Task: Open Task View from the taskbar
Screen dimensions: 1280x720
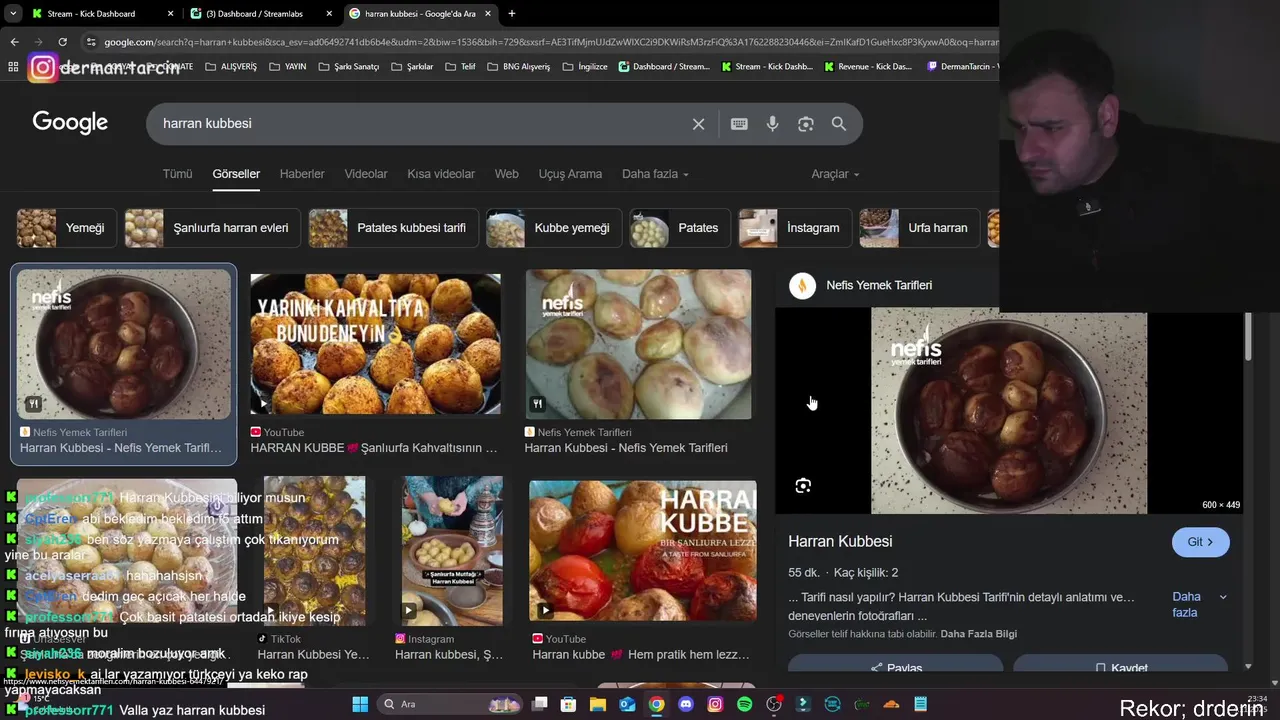Action: [539, 704]
